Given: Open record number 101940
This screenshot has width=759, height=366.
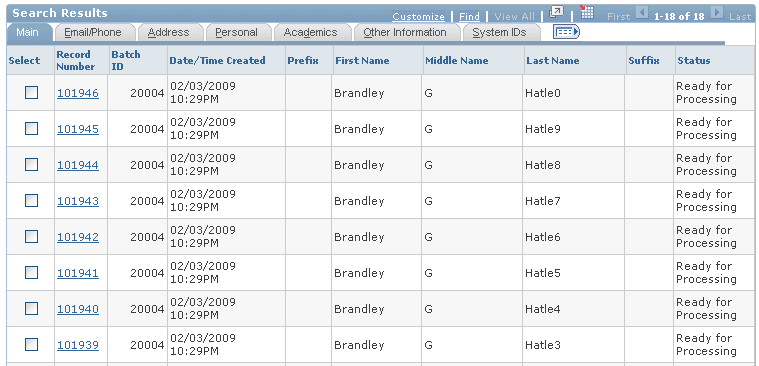Looking at the screenshot, I should click(x=78, y=309).
